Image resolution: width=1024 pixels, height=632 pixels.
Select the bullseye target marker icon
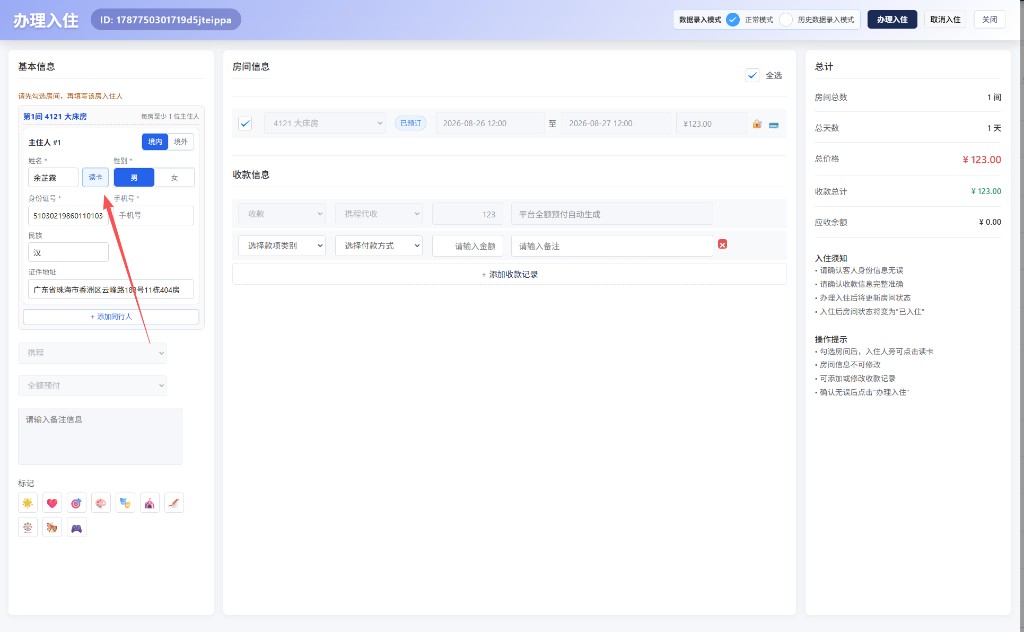point(76,503)
